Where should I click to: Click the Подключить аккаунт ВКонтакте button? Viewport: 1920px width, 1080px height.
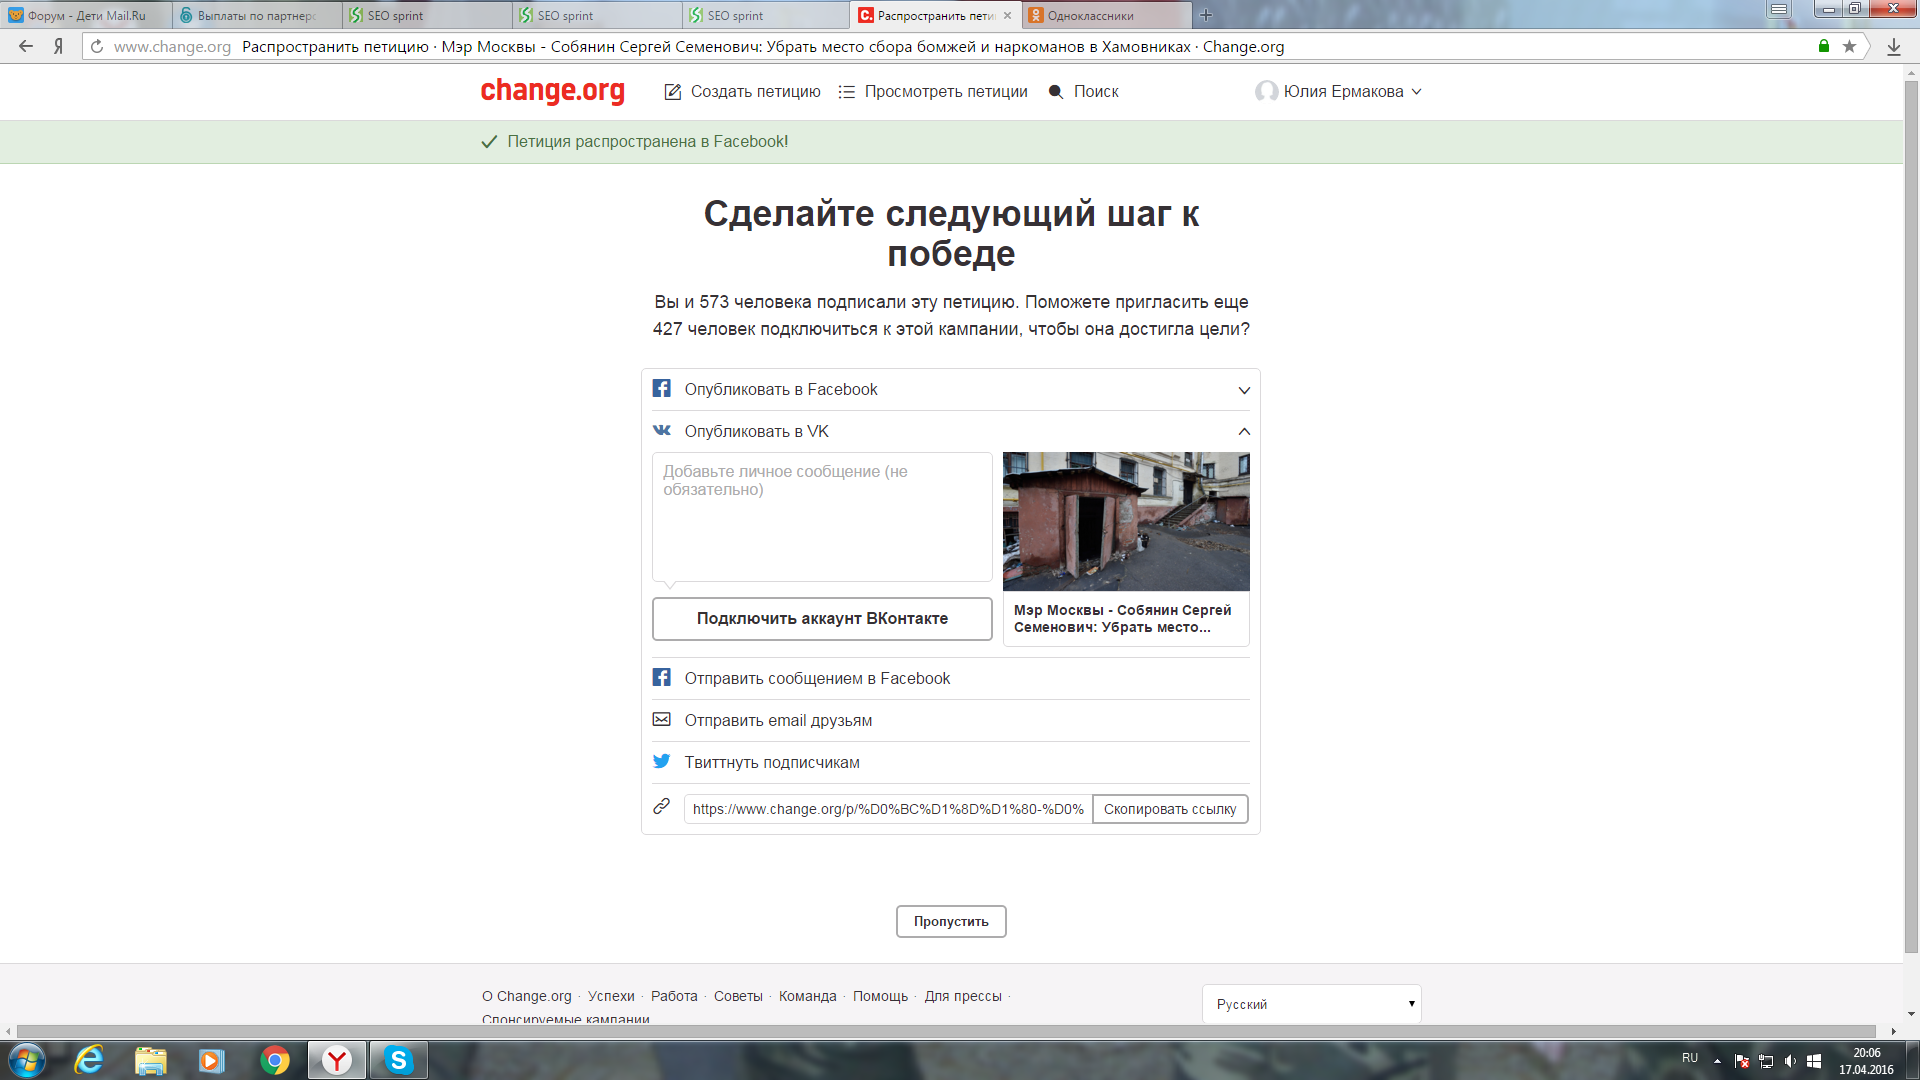[x=821, y=618]
